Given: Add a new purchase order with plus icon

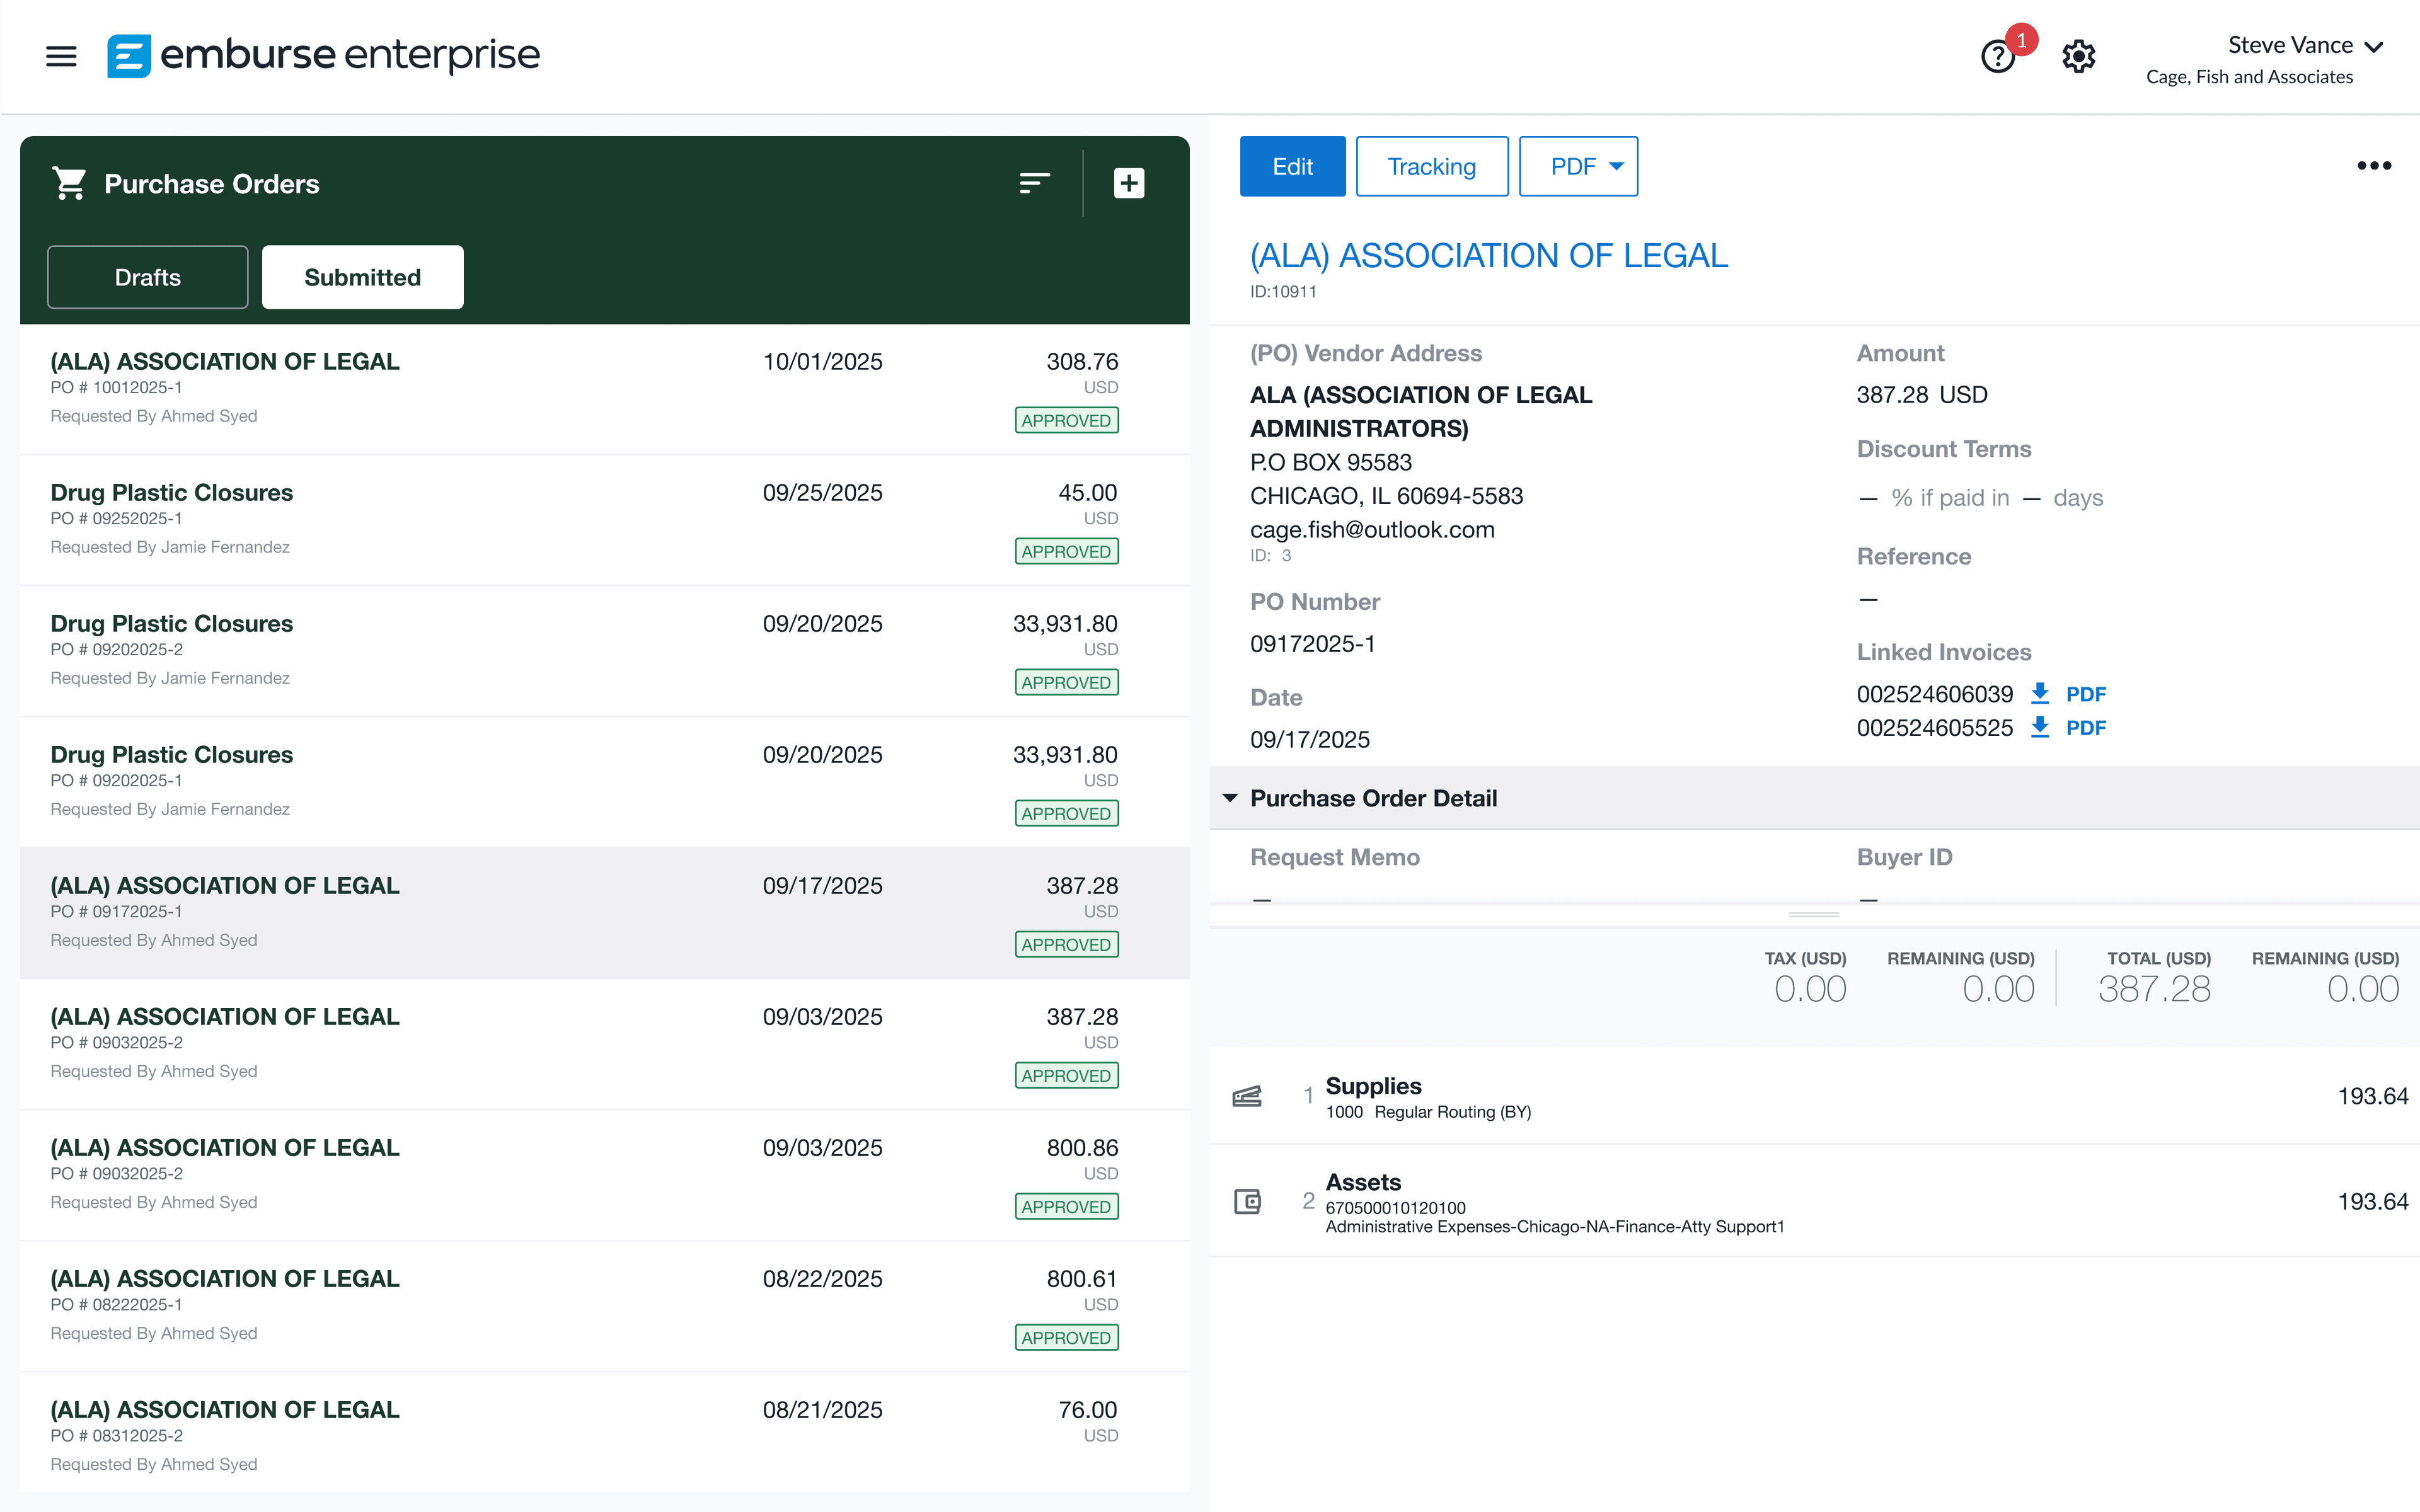Looking at the screenshot, I should (1129, 183).
